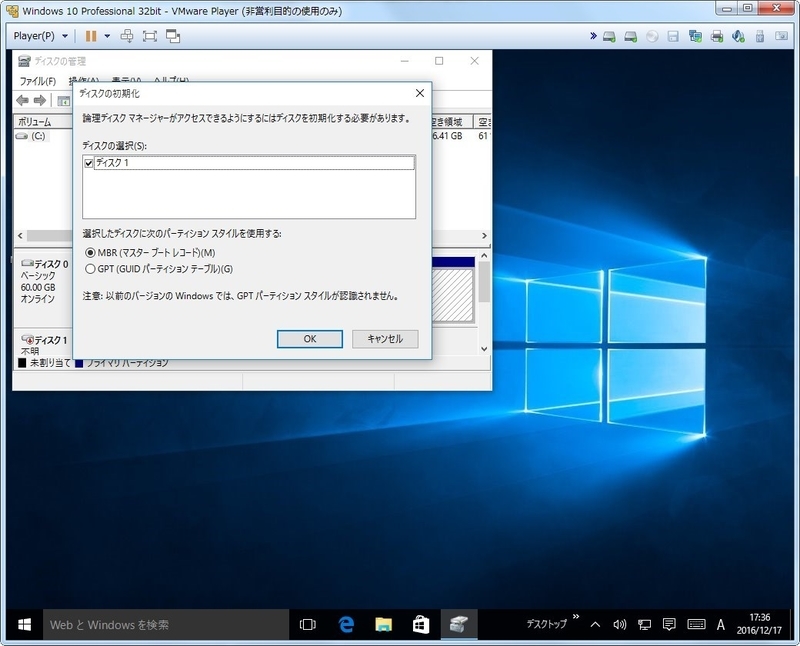The width and height of the screenshot is (800, 646).
Task: Click the first hard disk device icon
Action: pos(609,37)
